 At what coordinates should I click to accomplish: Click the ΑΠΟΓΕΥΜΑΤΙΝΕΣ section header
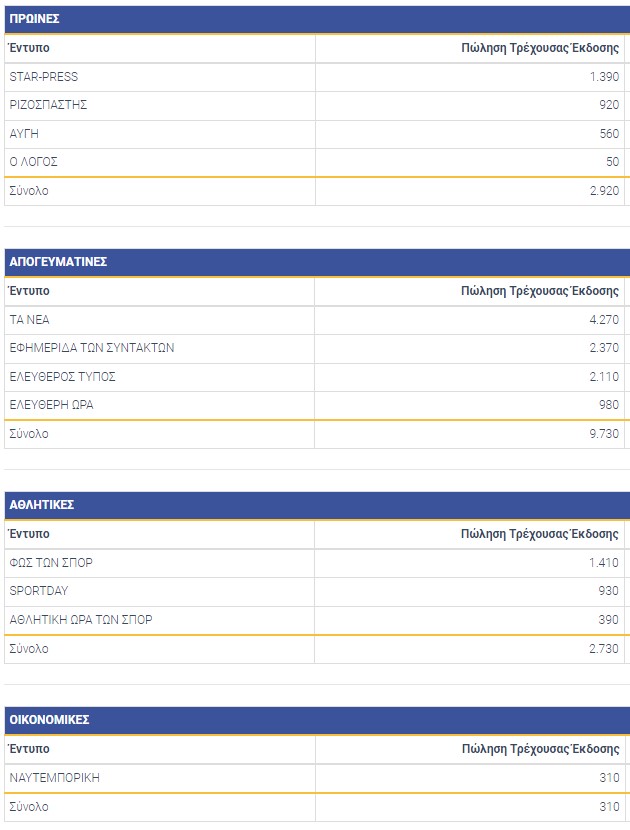click(58, 262)
